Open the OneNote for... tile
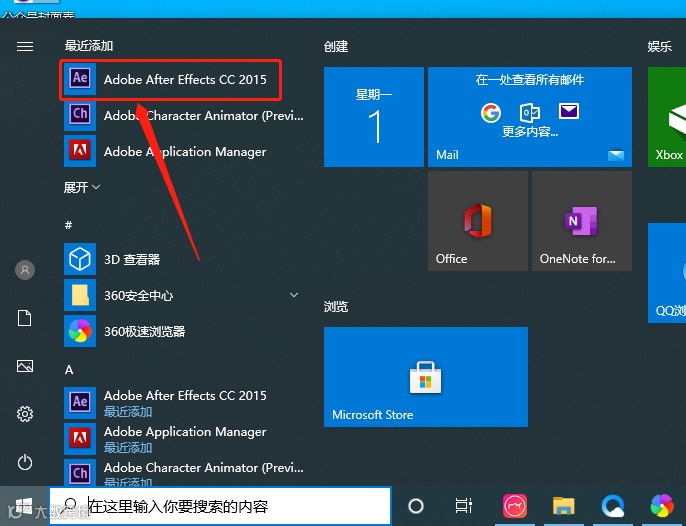Viewport: 686px width, 526px height. pyautogui.click(x=582, y=221)
